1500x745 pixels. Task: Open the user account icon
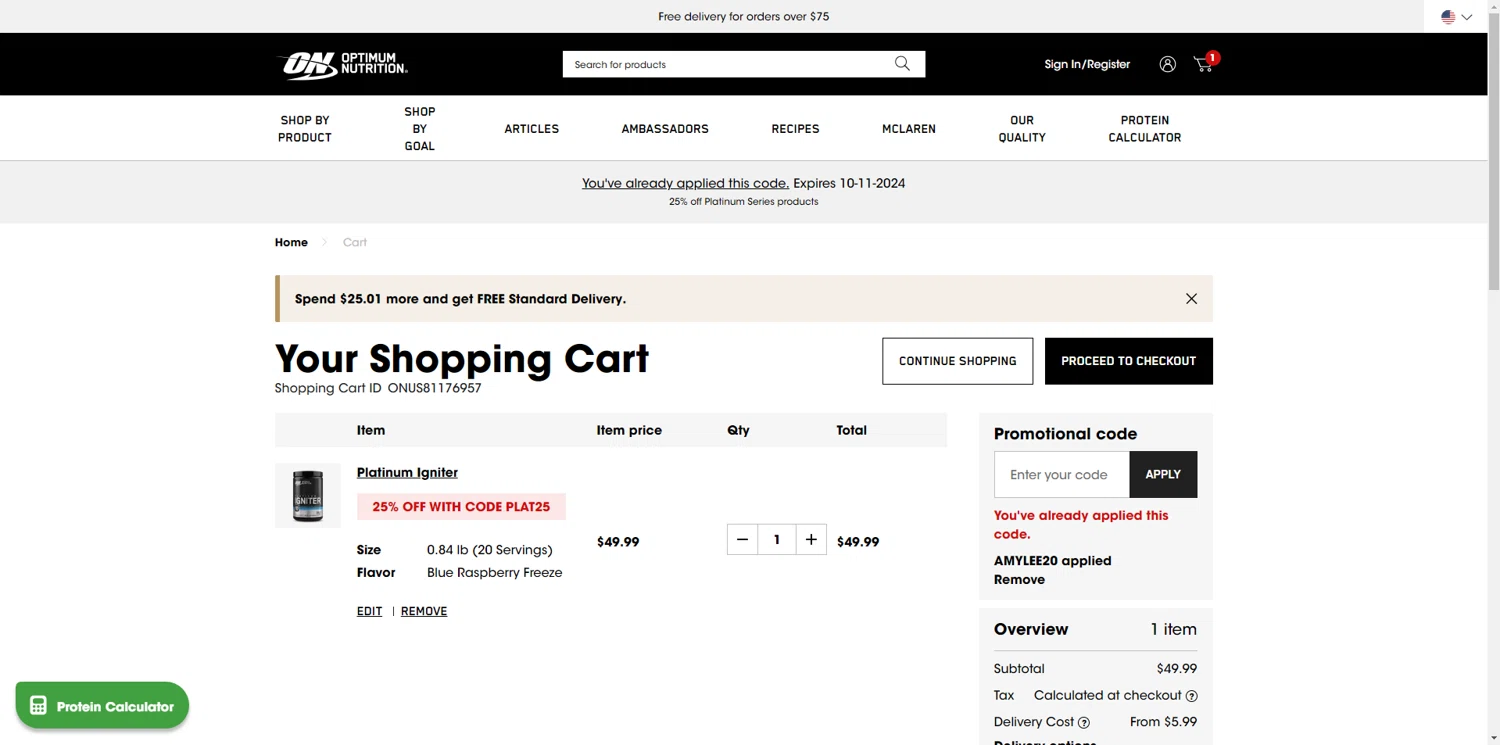(x=1167, y=64)
